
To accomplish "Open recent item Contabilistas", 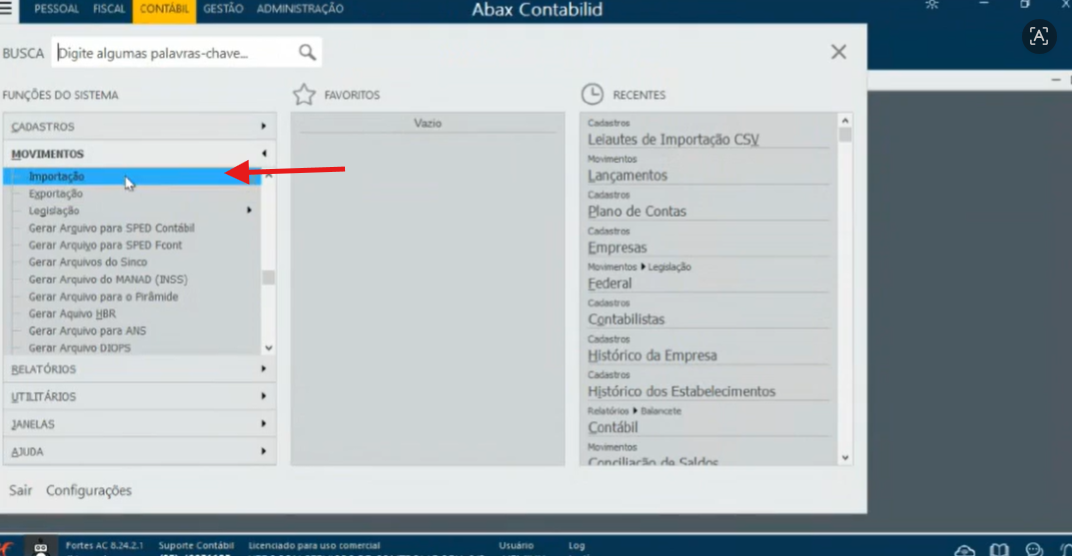I will point(626,319).
